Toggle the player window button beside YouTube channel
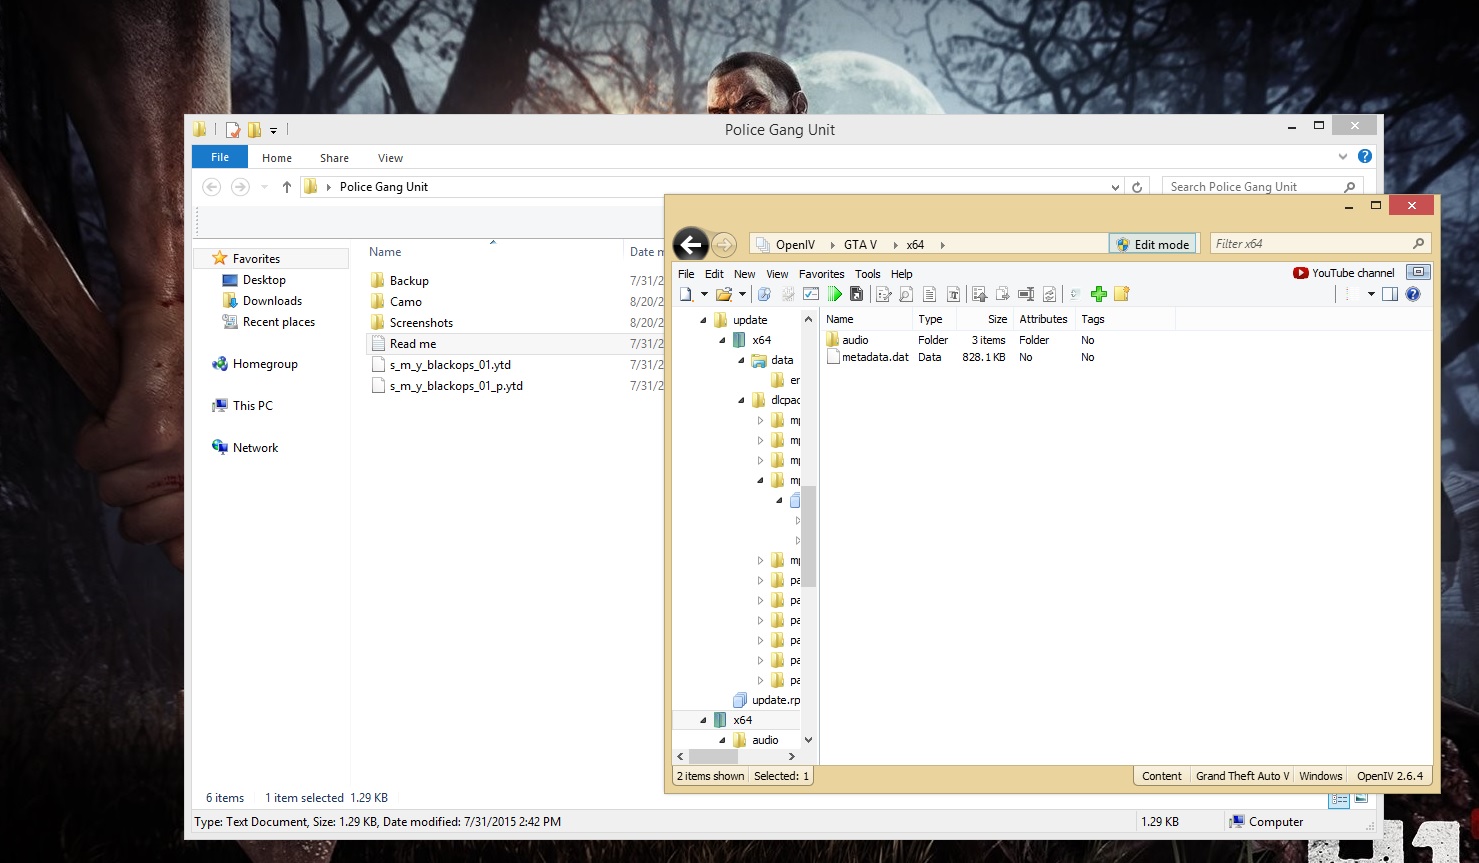The height and width of the screenshot is (863, 1479). click(x=1417, y=272)
